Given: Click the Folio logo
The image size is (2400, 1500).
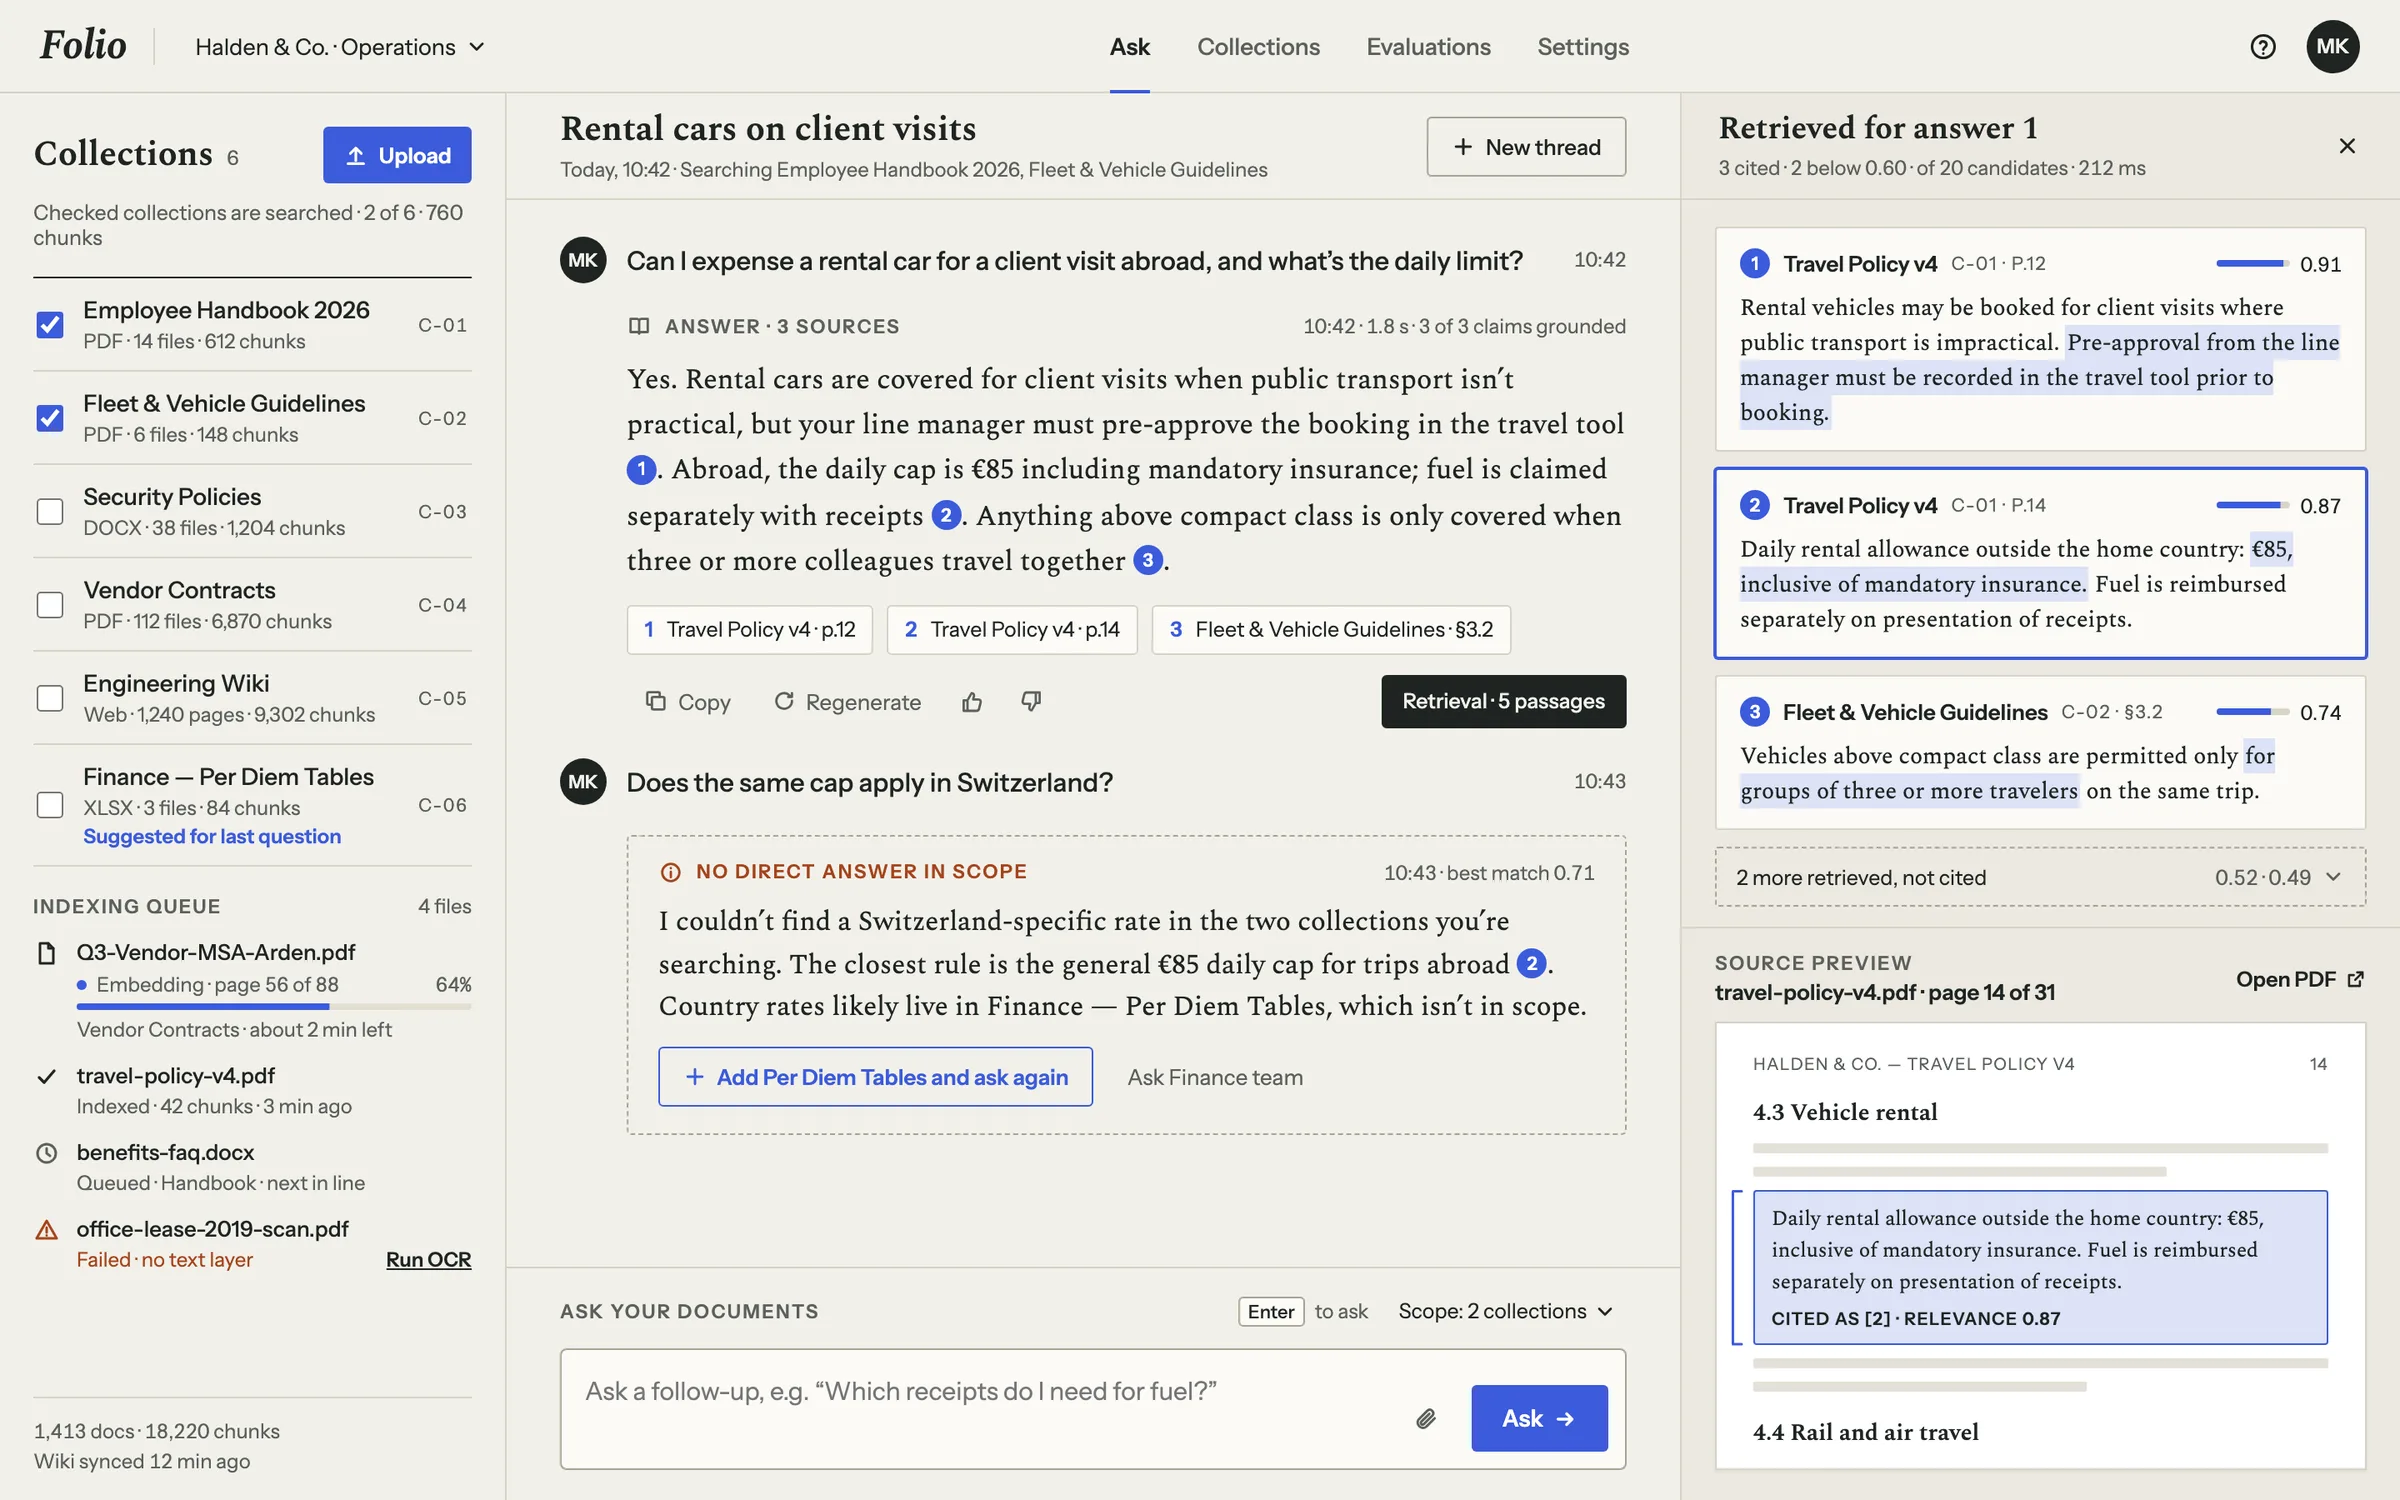Looking at the screenshot, I should (x=83, y=45).
